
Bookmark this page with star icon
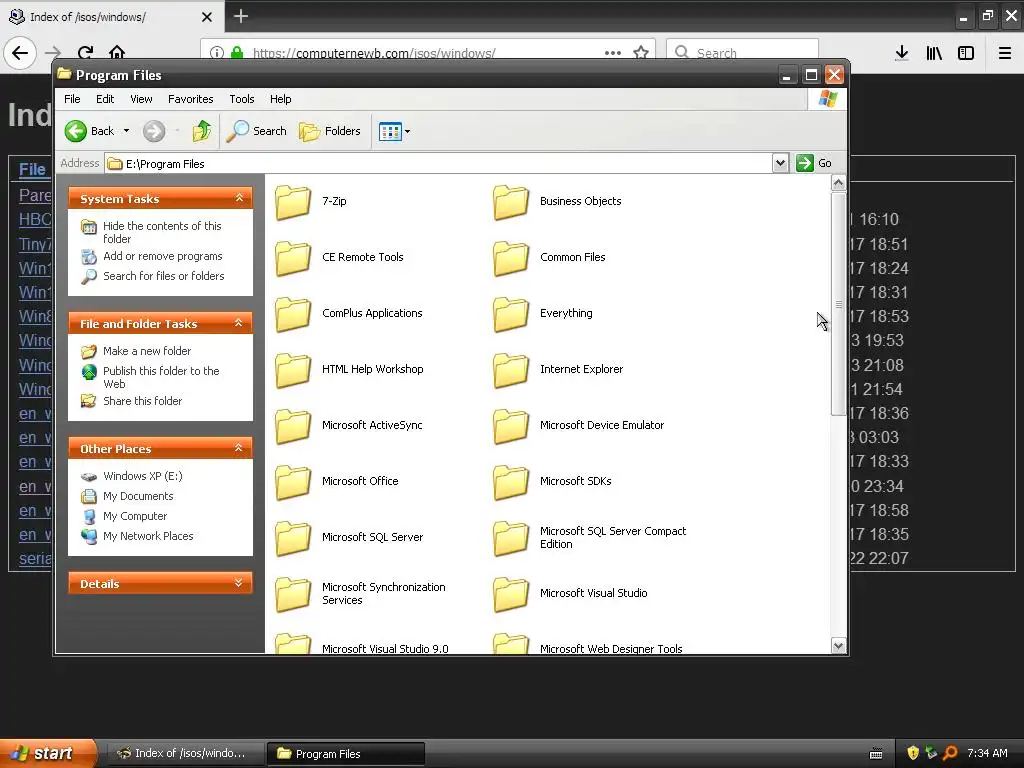pyautogui.click(x=641, y=53)
